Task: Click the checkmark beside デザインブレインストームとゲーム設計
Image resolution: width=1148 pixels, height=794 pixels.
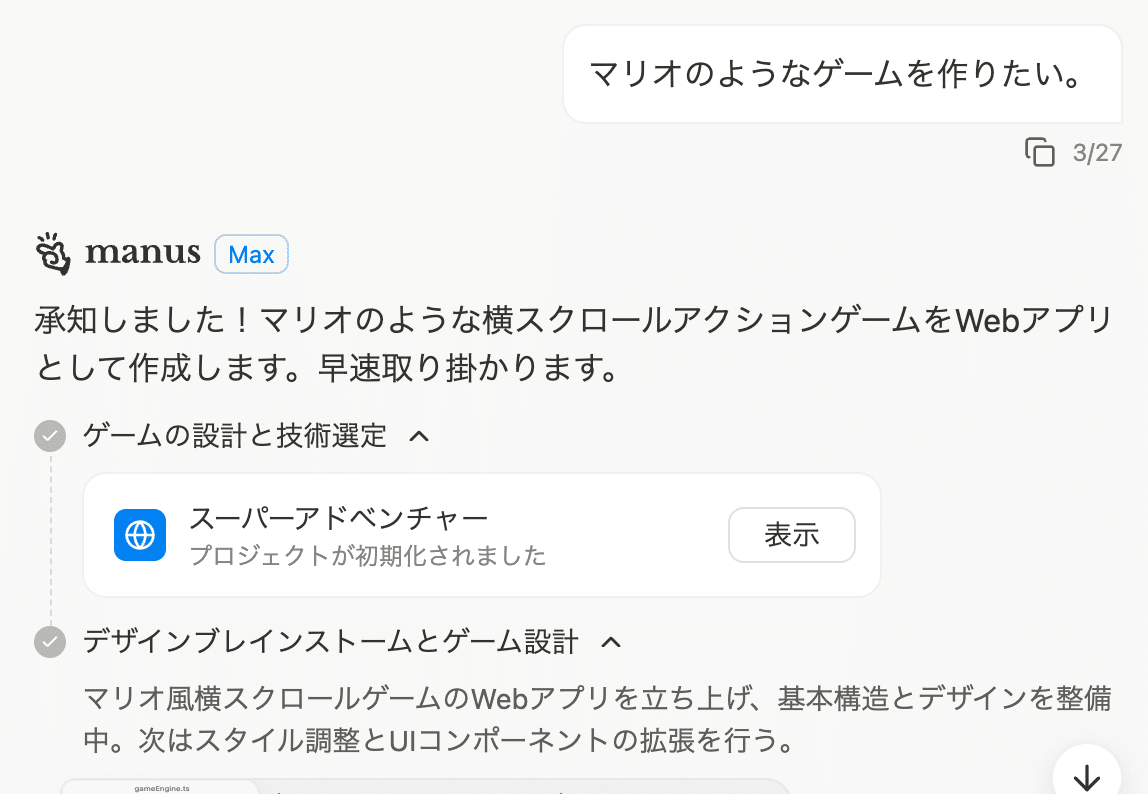Action: [50, 641]
